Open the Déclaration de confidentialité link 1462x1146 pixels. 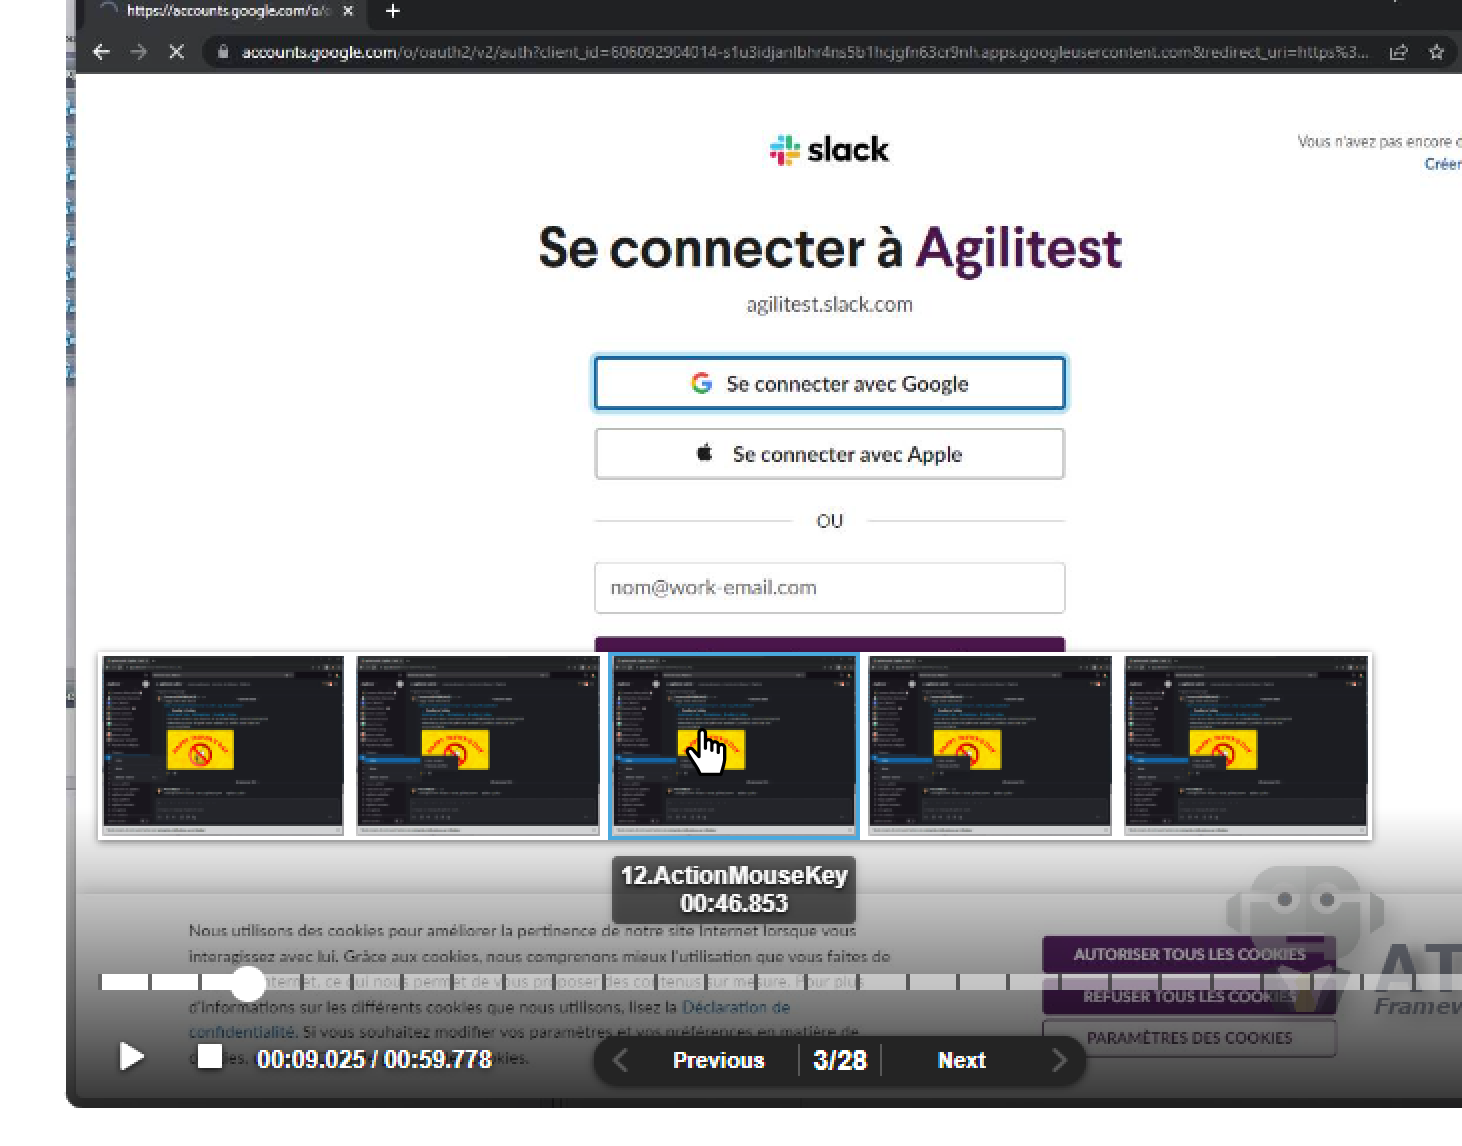pos(735,1008)
